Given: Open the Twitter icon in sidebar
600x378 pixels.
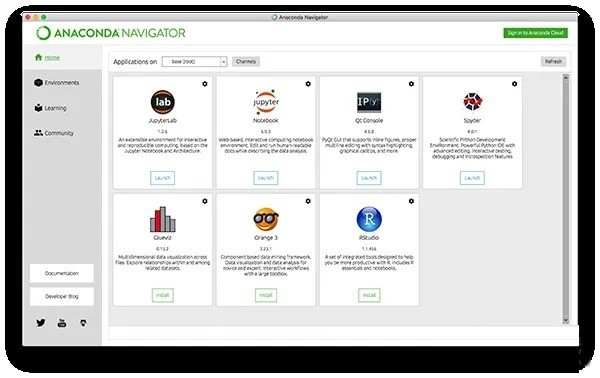Looking at the screenshot, I should pyautogui.click(x=41, y=323).
